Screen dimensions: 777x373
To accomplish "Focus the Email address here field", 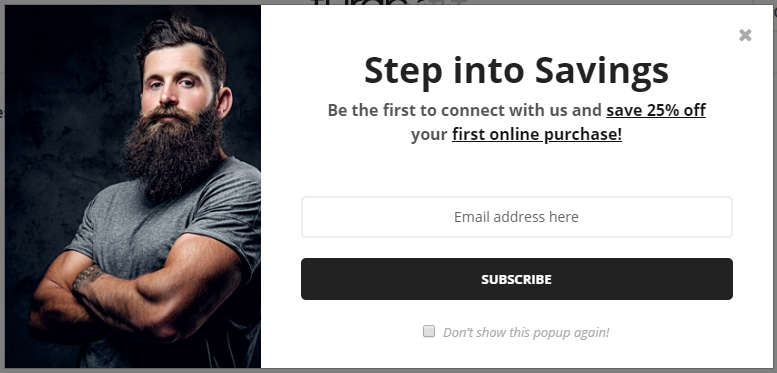I will (516, 217).
